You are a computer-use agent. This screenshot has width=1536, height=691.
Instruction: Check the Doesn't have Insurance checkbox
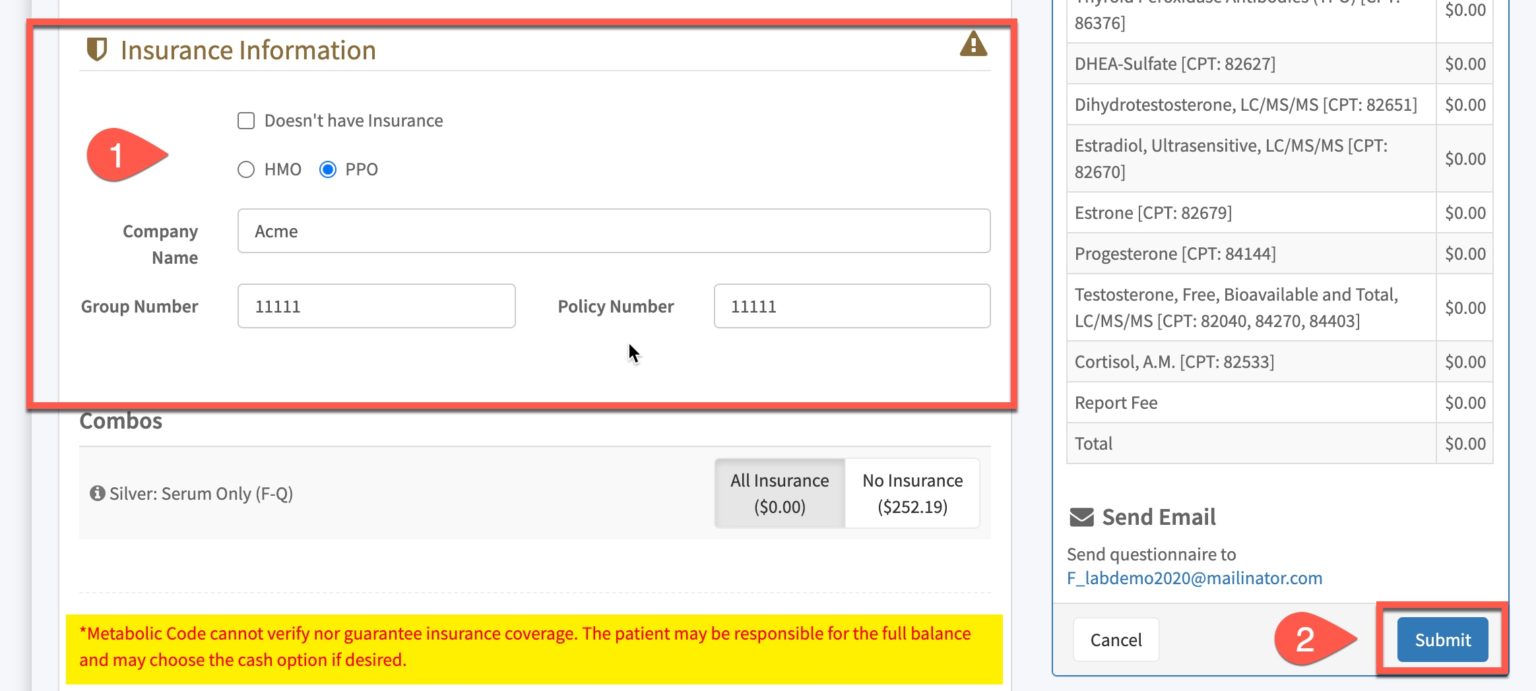pos(245,120)
